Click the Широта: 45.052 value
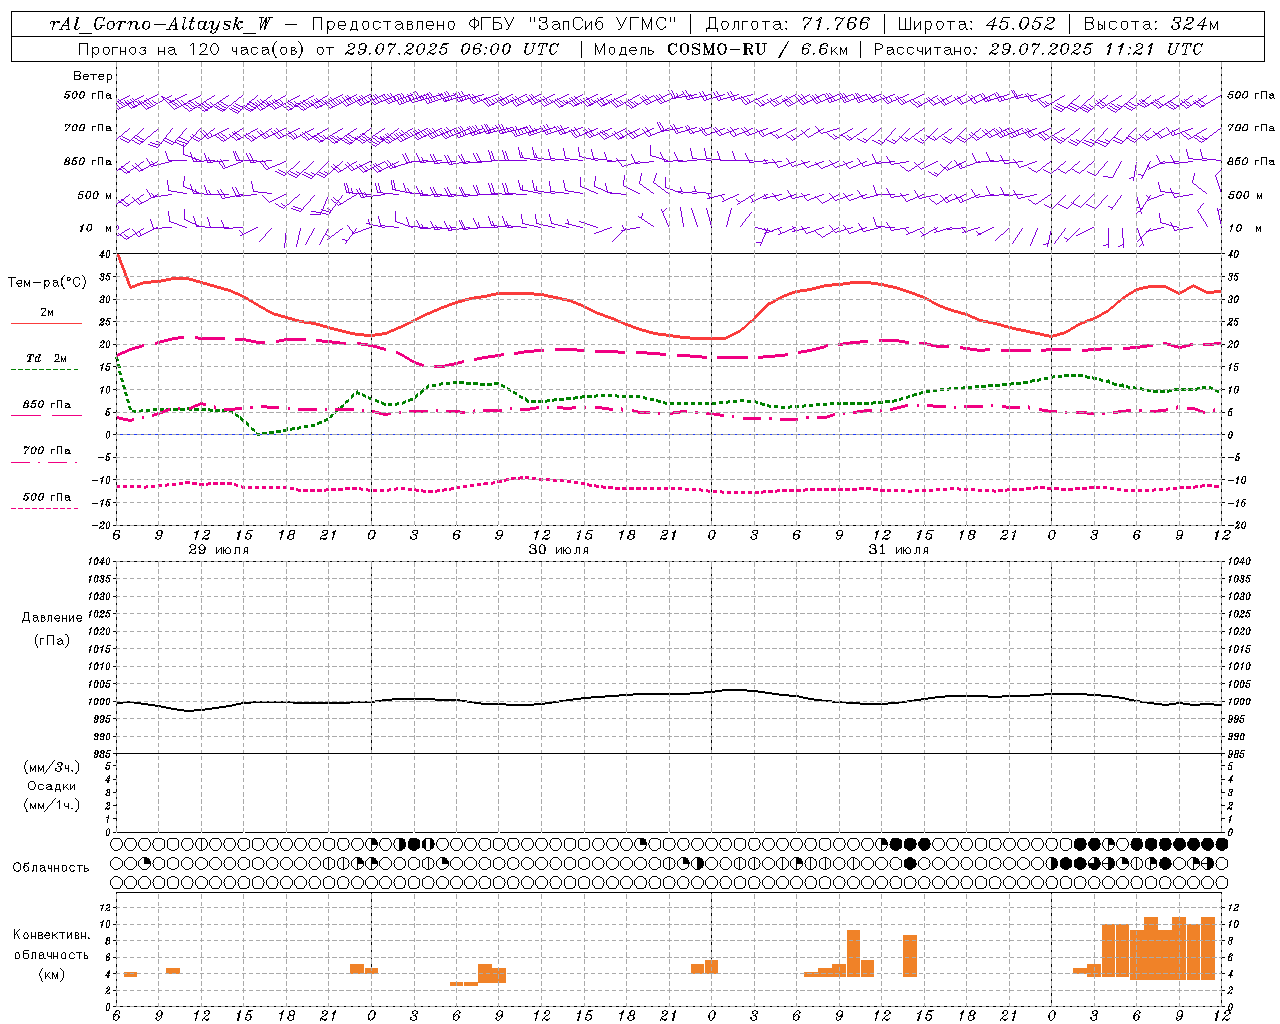Image resolution: width=1280 pixels, height=1024 pixels. pyautogui.click(x=976, y=25)
